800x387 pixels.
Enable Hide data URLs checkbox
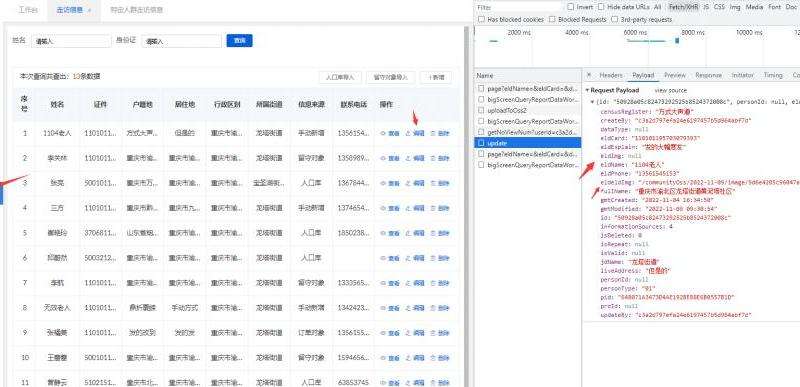click(601, 7)
